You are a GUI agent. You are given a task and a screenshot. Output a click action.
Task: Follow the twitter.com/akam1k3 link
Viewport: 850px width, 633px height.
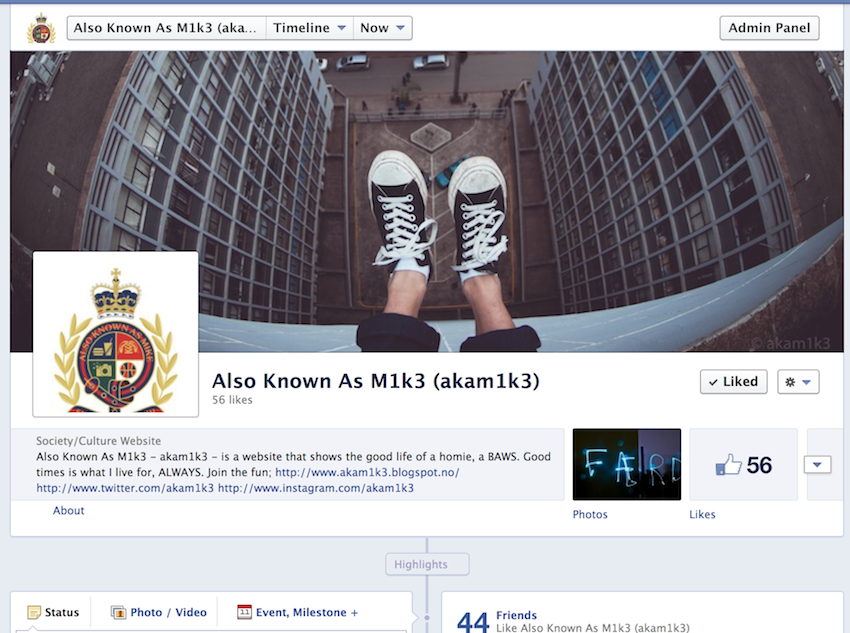(125, 489)
